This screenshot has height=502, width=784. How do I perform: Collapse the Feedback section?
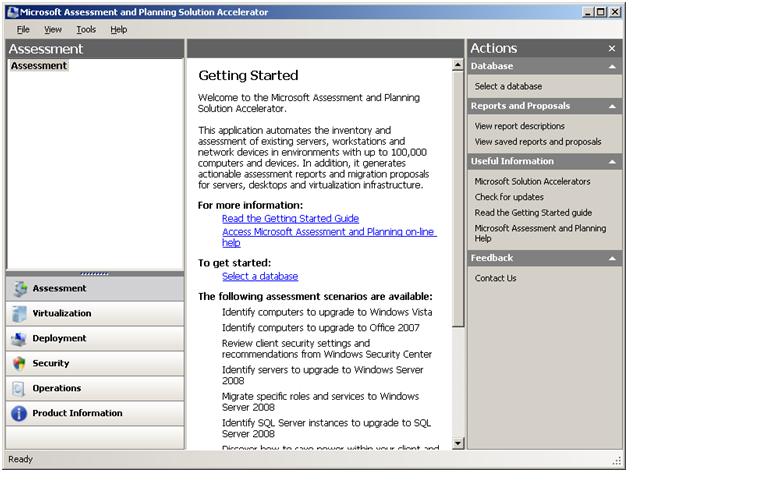612,258
